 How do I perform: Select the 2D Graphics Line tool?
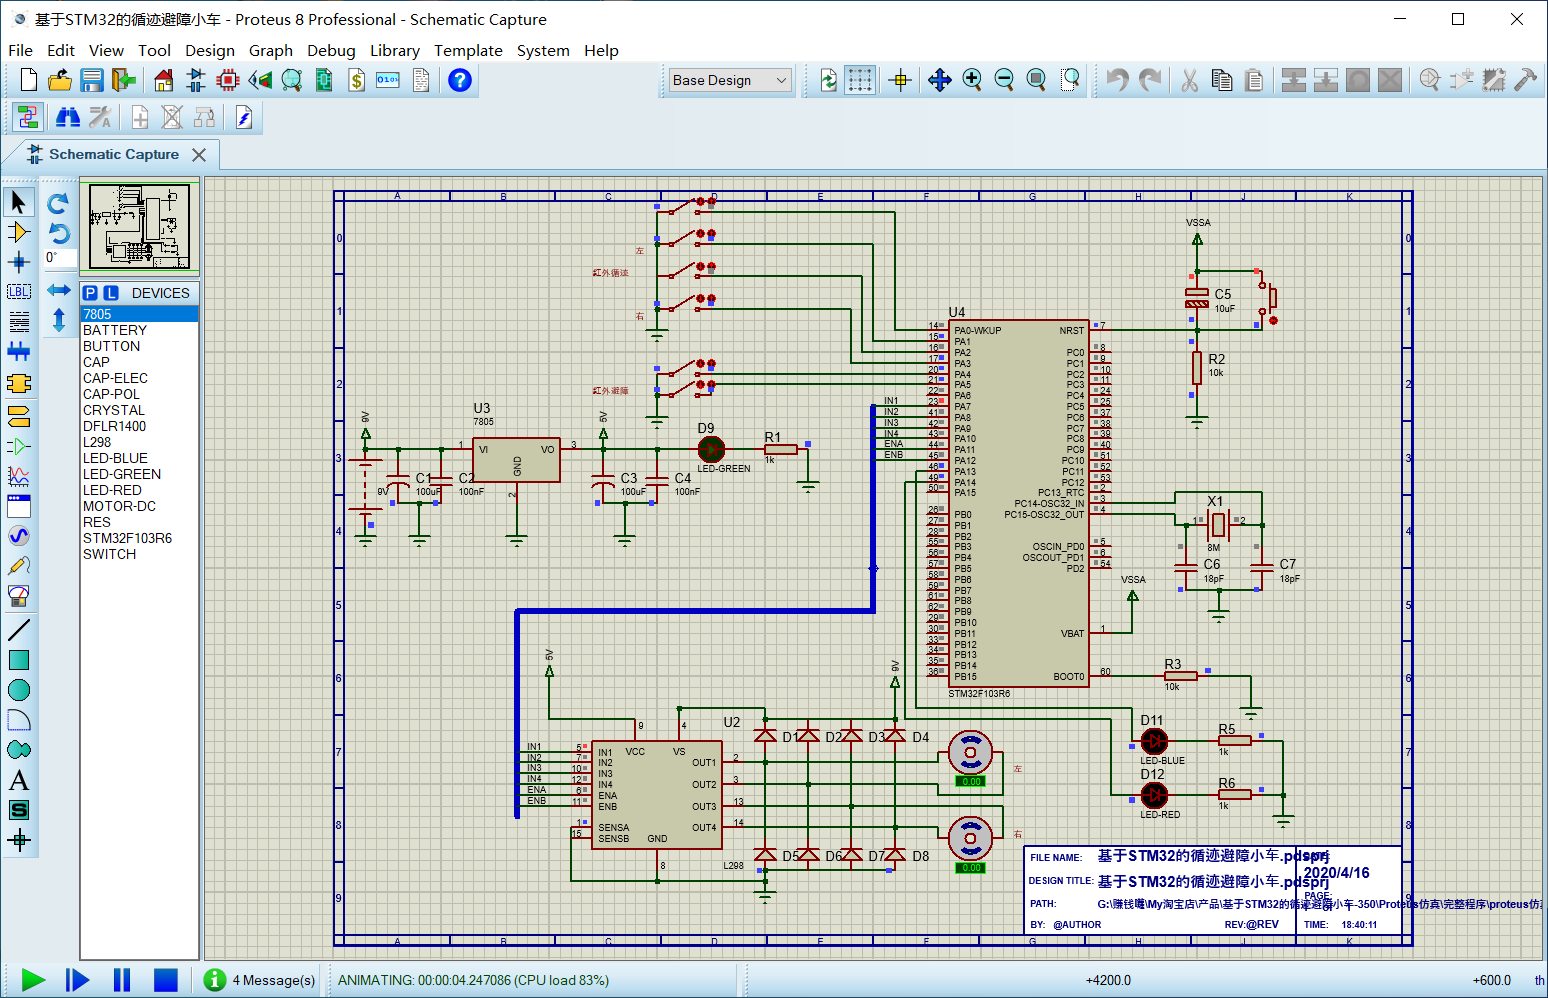coord(18,630)
